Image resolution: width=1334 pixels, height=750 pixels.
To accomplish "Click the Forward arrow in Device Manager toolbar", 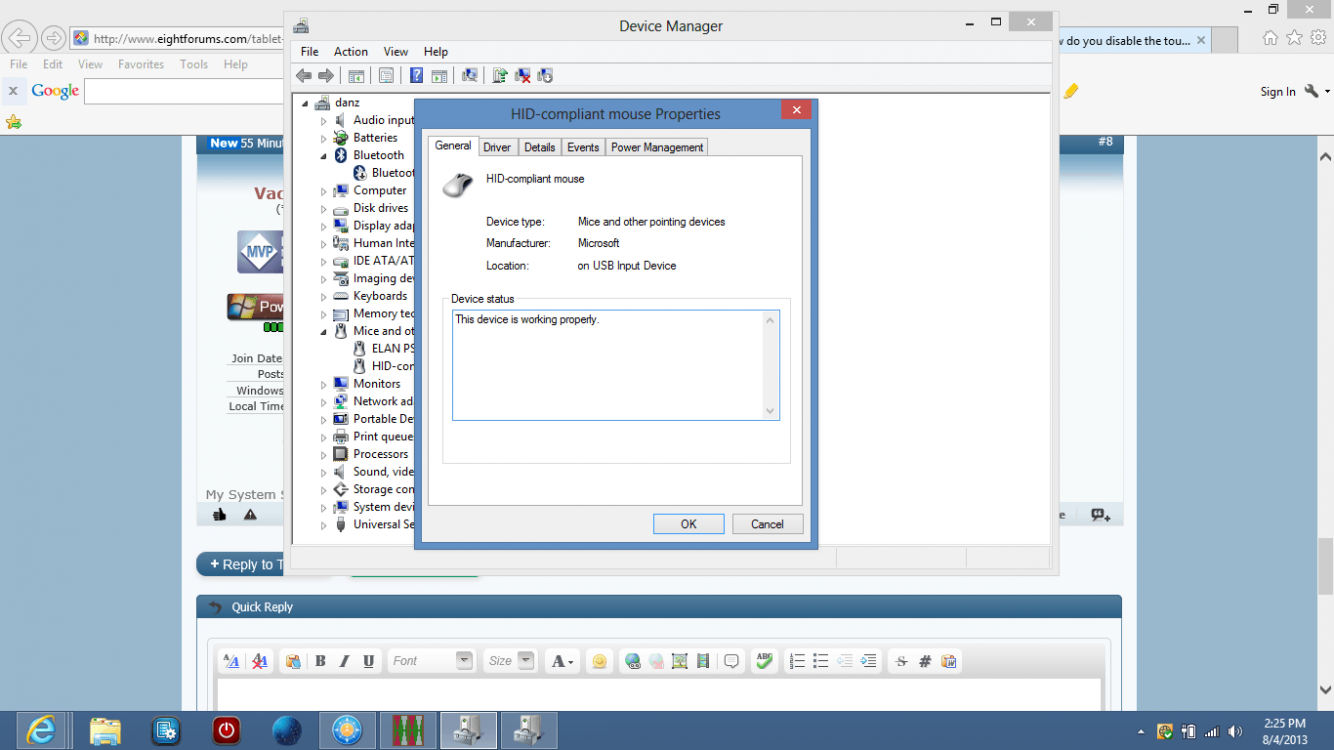I will (326, 76).
